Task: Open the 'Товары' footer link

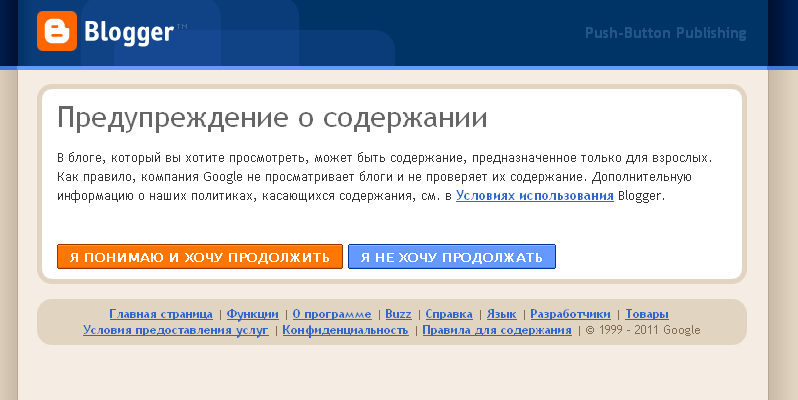Action: [x=647, y=314]
